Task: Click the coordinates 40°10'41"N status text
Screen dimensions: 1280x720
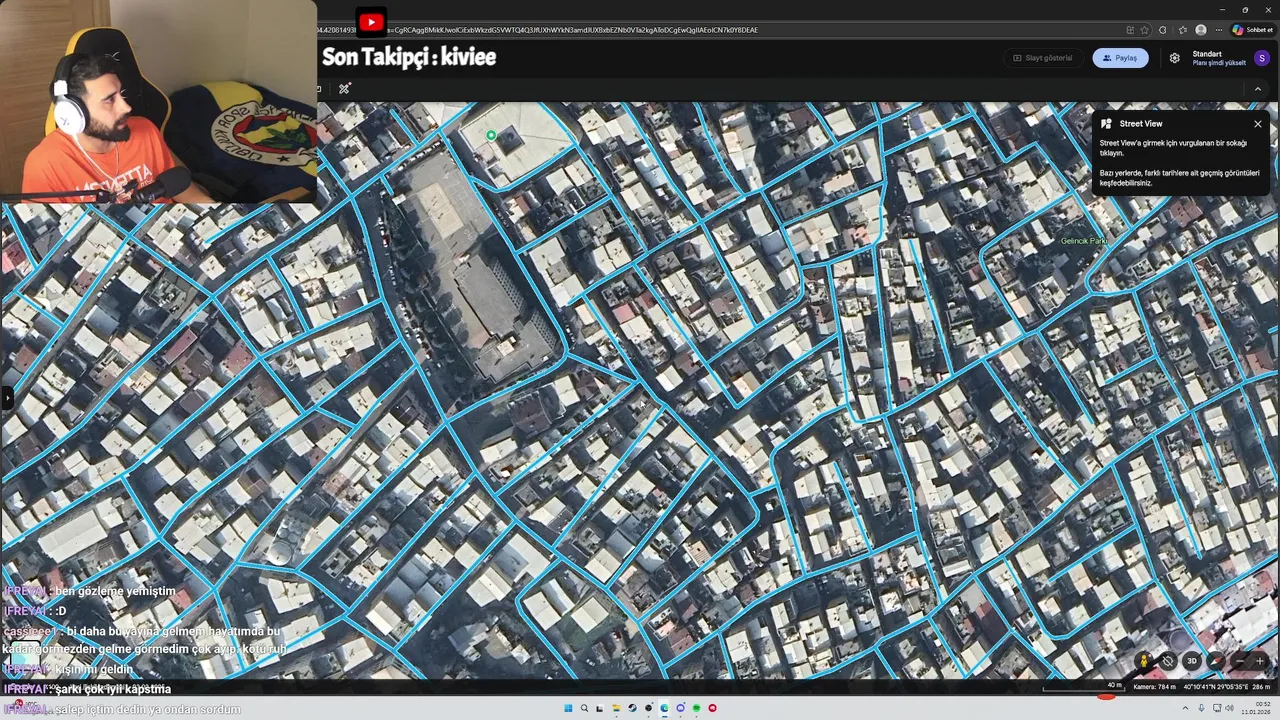Action: click(1215, 687)
